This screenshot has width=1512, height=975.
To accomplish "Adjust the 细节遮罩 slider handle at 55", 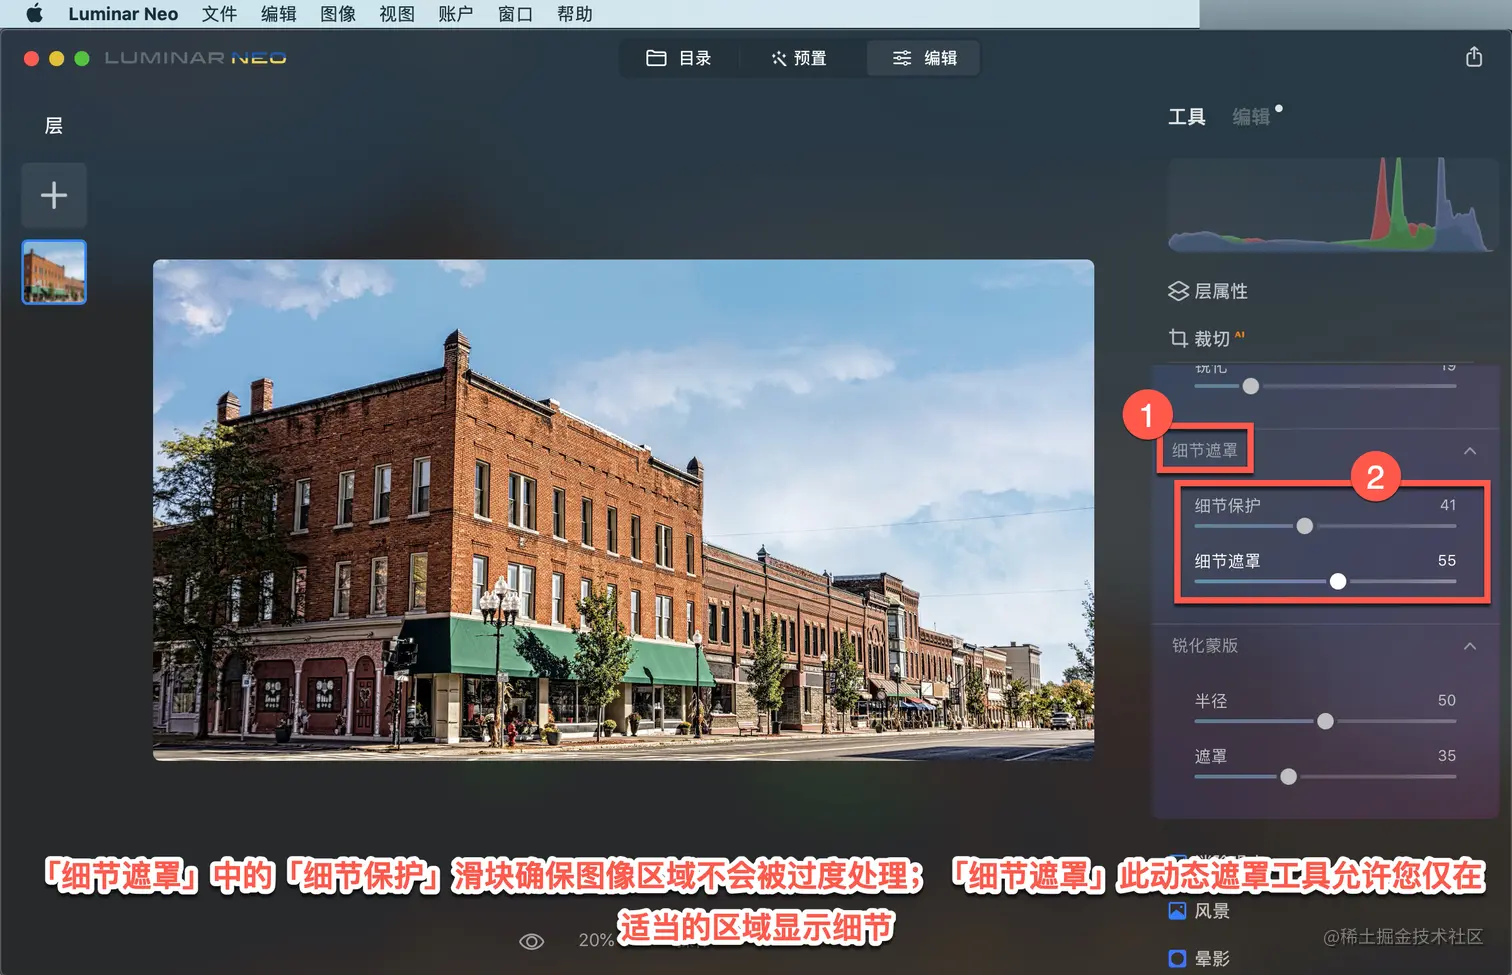I will [1338, 581].
